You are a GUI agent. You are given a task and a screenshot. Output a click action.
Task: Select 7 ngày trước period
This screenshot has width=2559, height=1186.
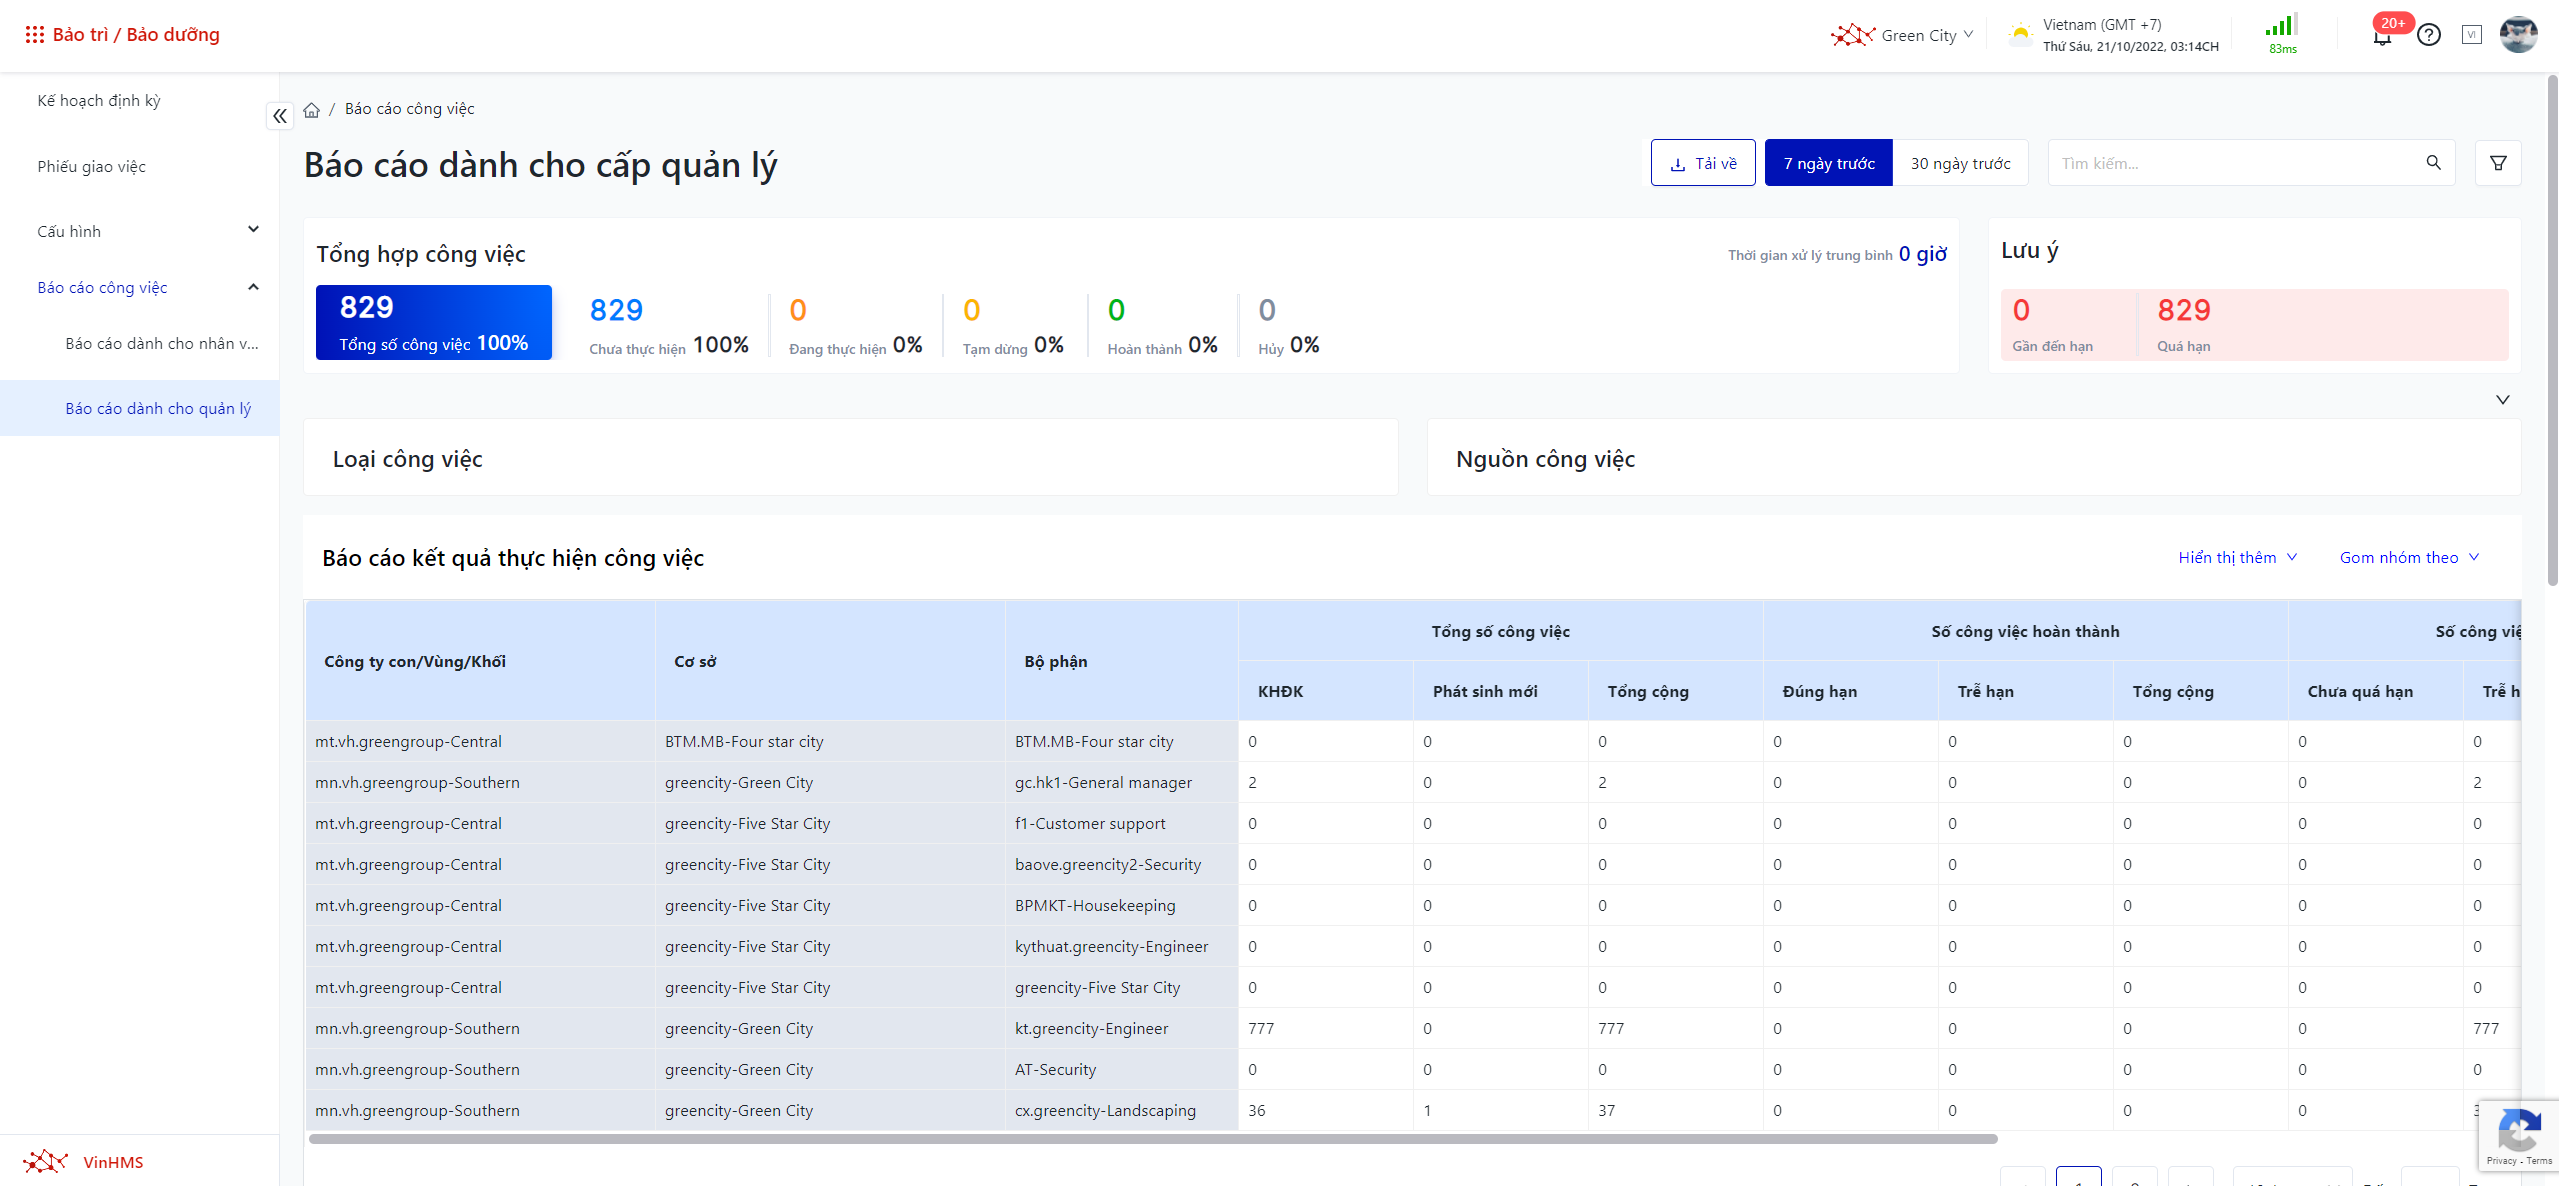[1828, 163]
